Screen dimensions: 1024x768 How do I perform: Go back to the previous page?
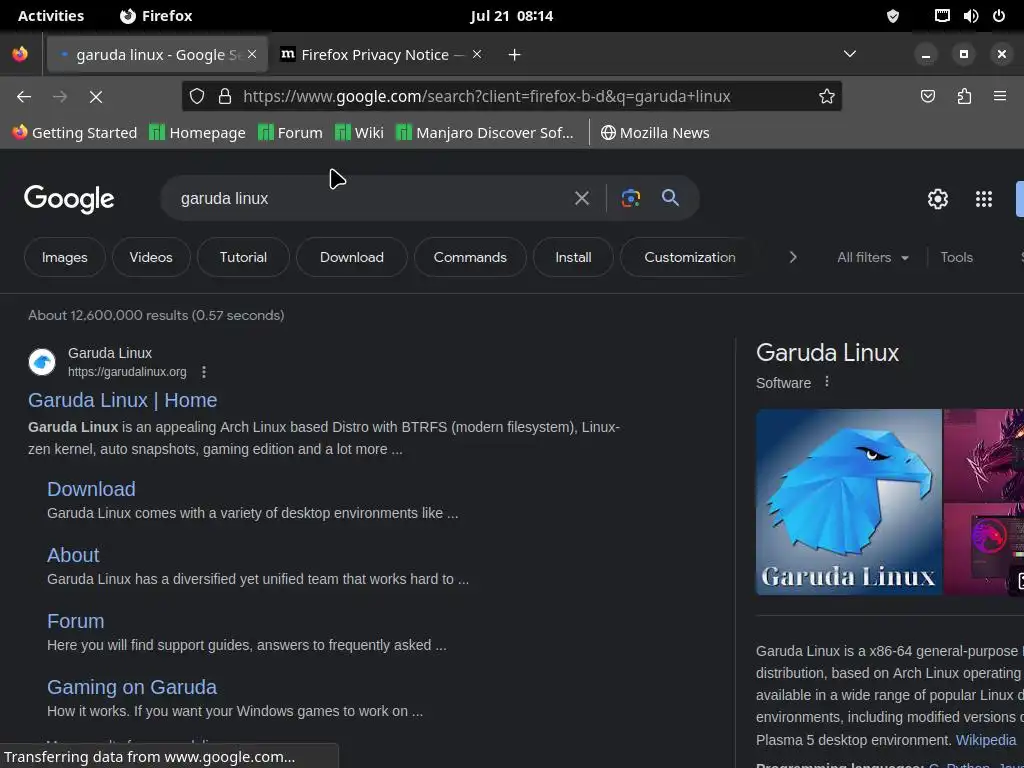pos(24,97)
